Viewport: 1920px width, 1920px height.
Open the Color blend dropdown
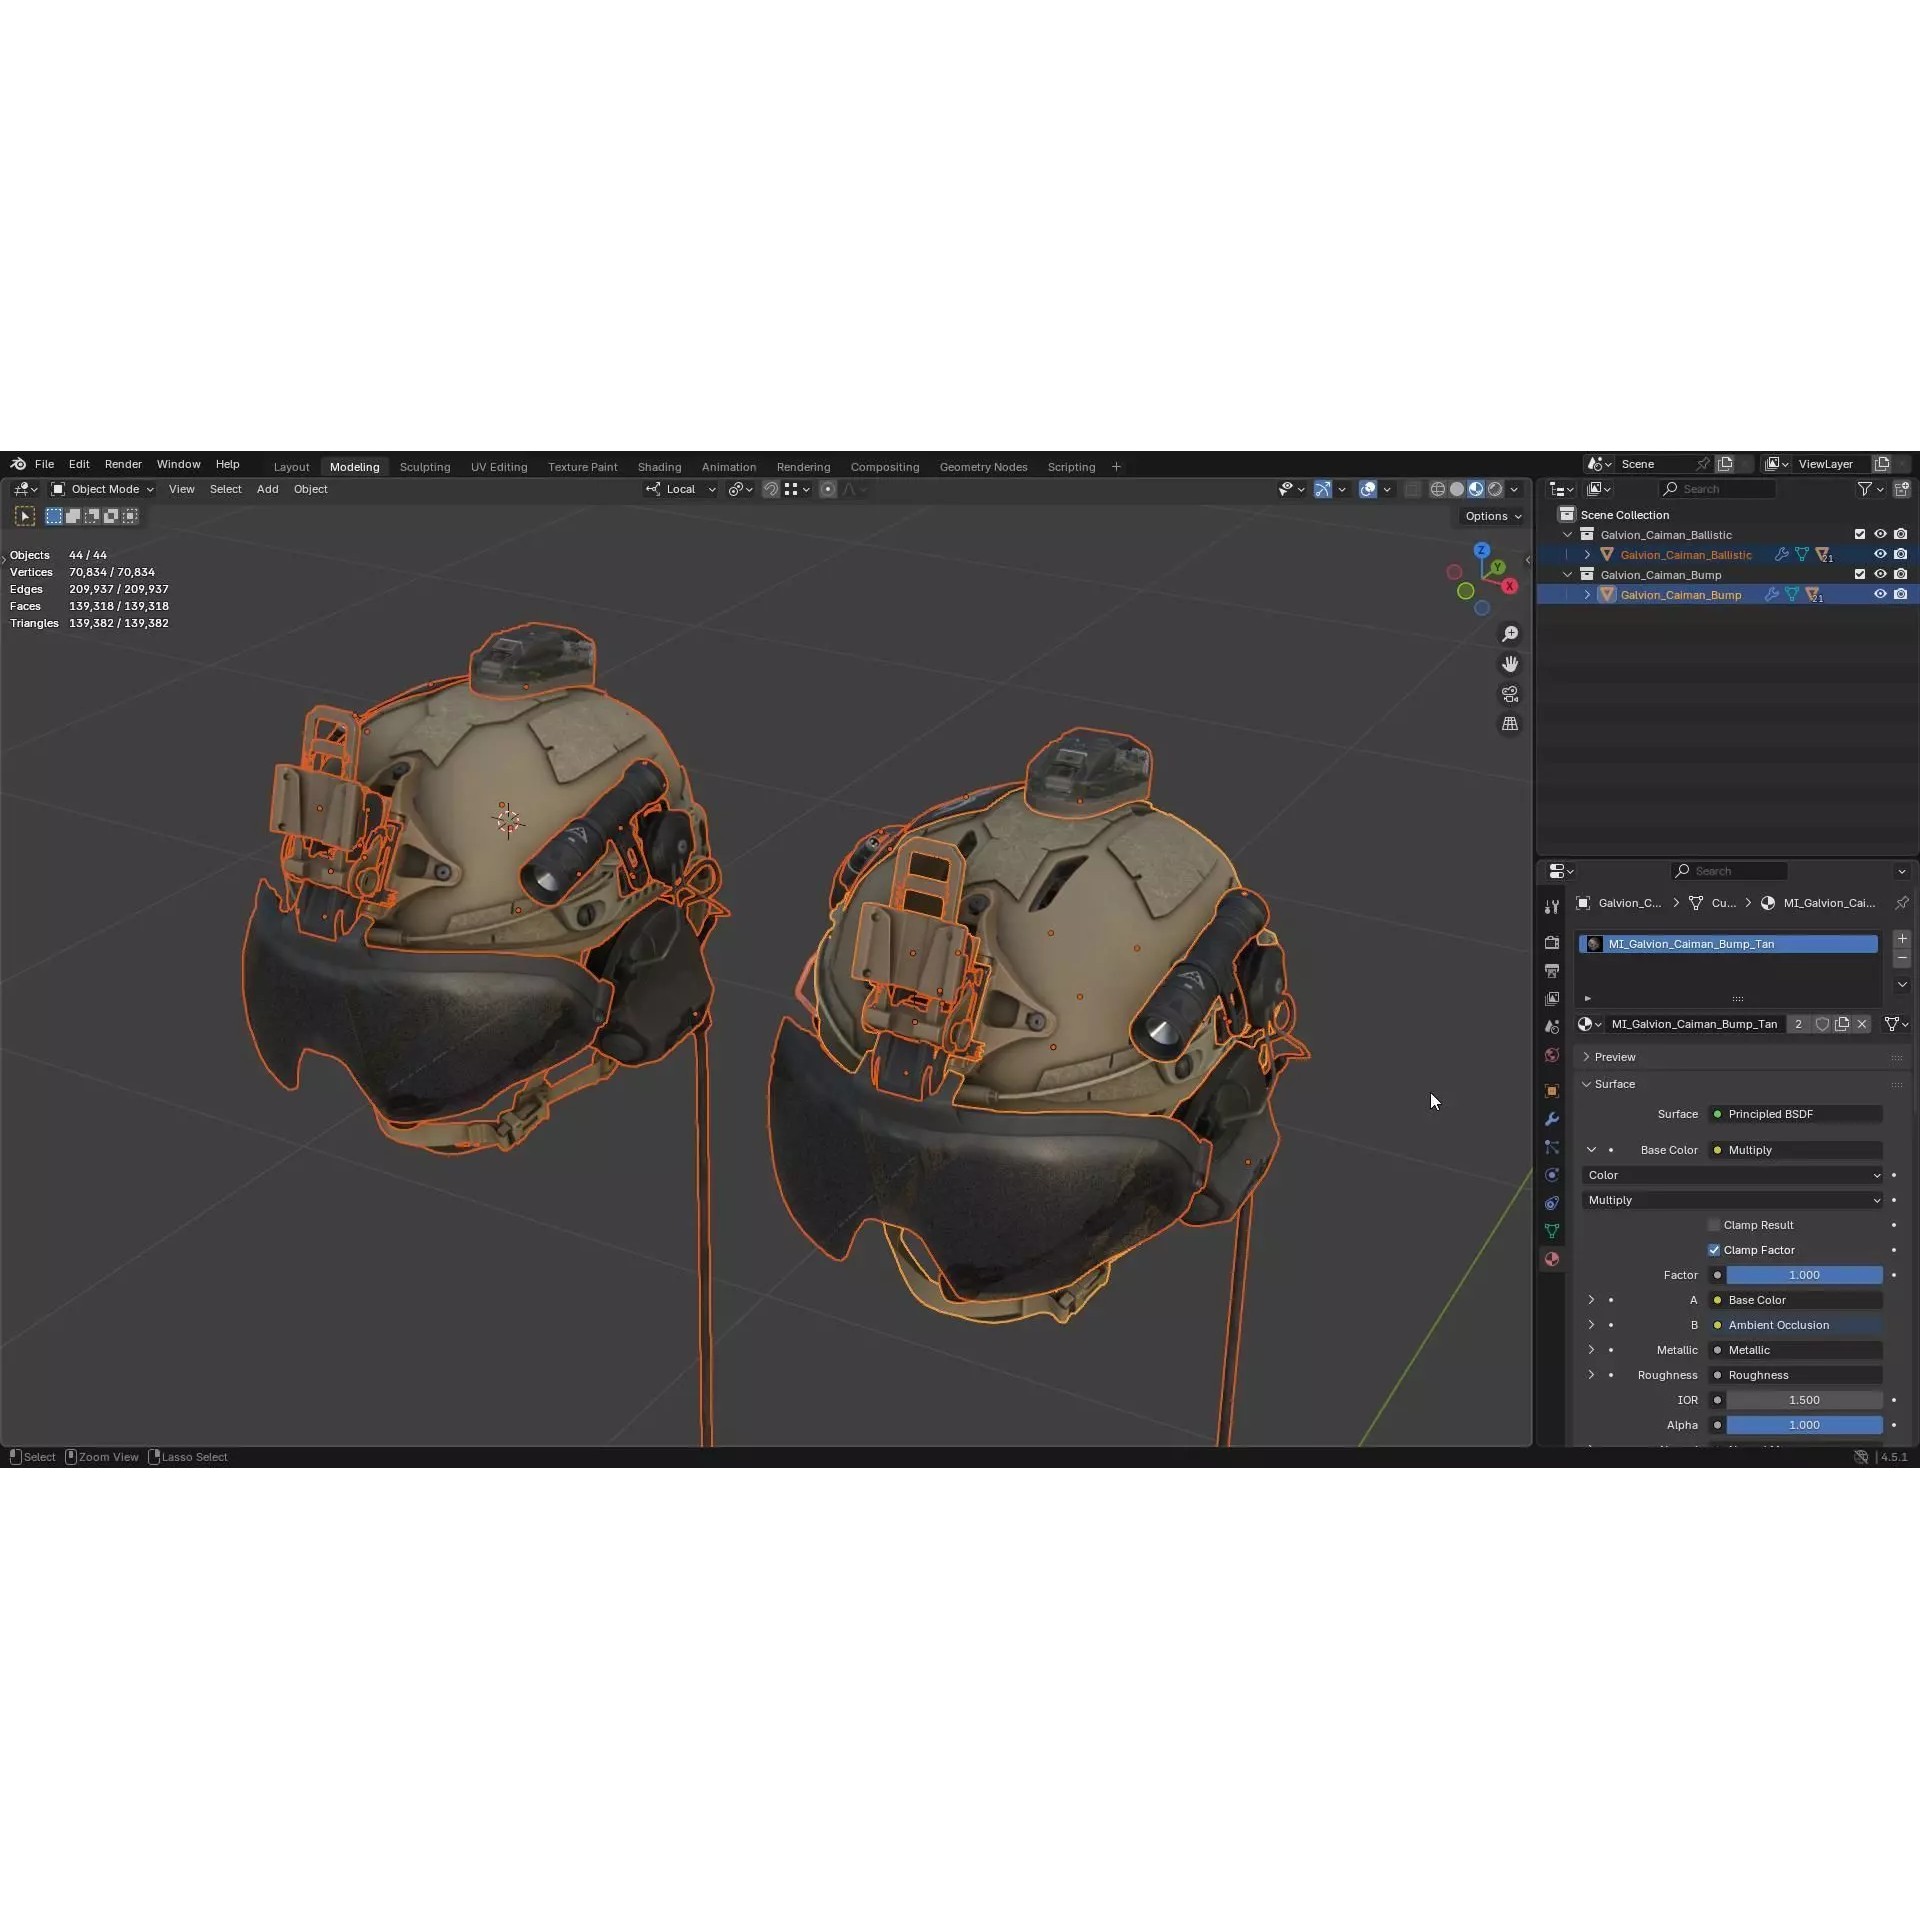click(x=1730, y=1175)
